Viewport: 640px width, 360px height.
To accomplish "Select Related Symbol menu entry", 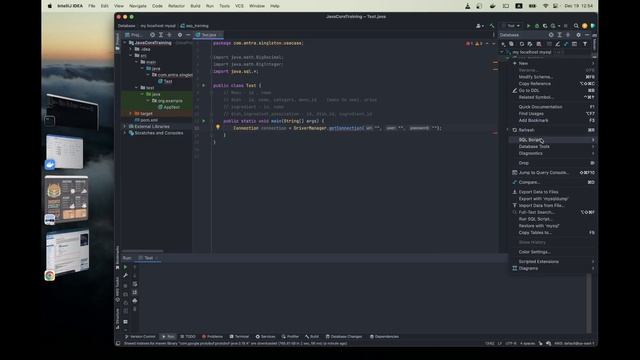I will pos(553,98).
